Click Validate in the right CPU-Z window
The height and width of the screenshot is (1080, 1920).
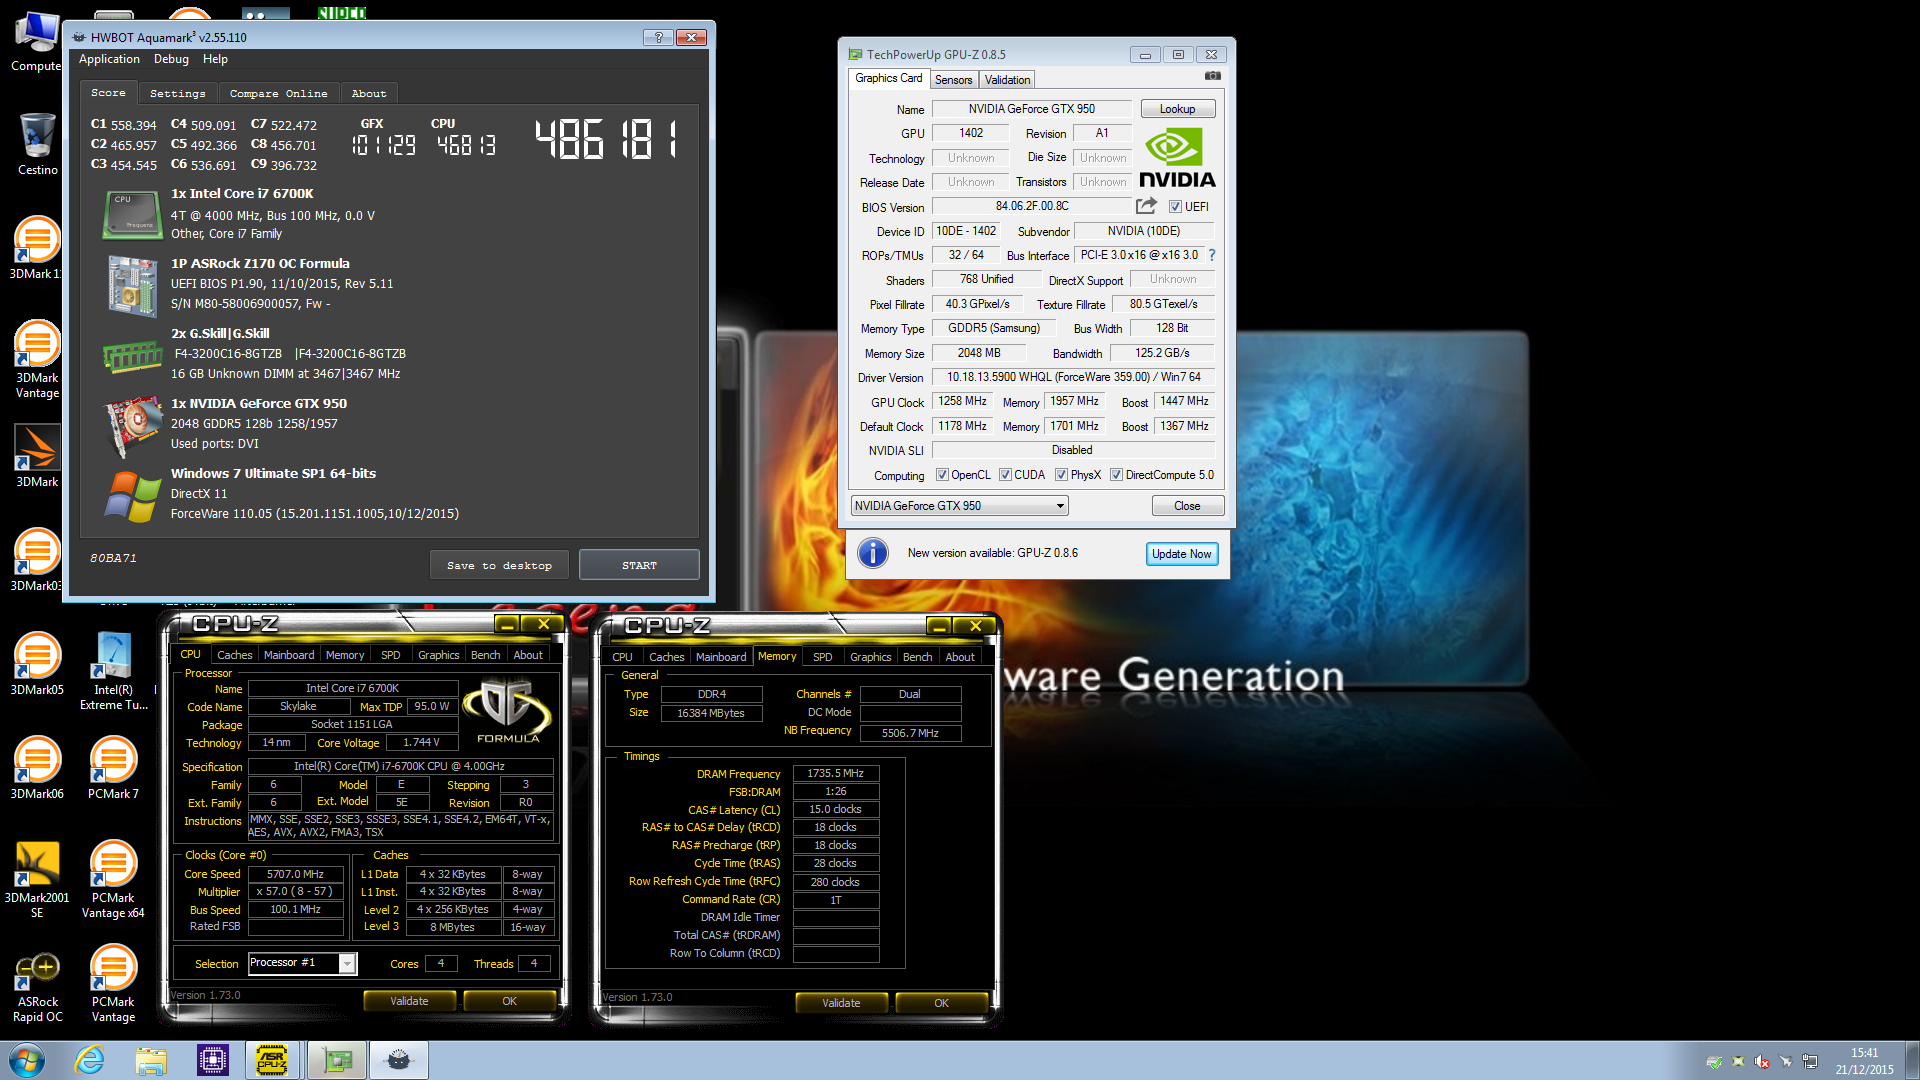click(841, 1003)
